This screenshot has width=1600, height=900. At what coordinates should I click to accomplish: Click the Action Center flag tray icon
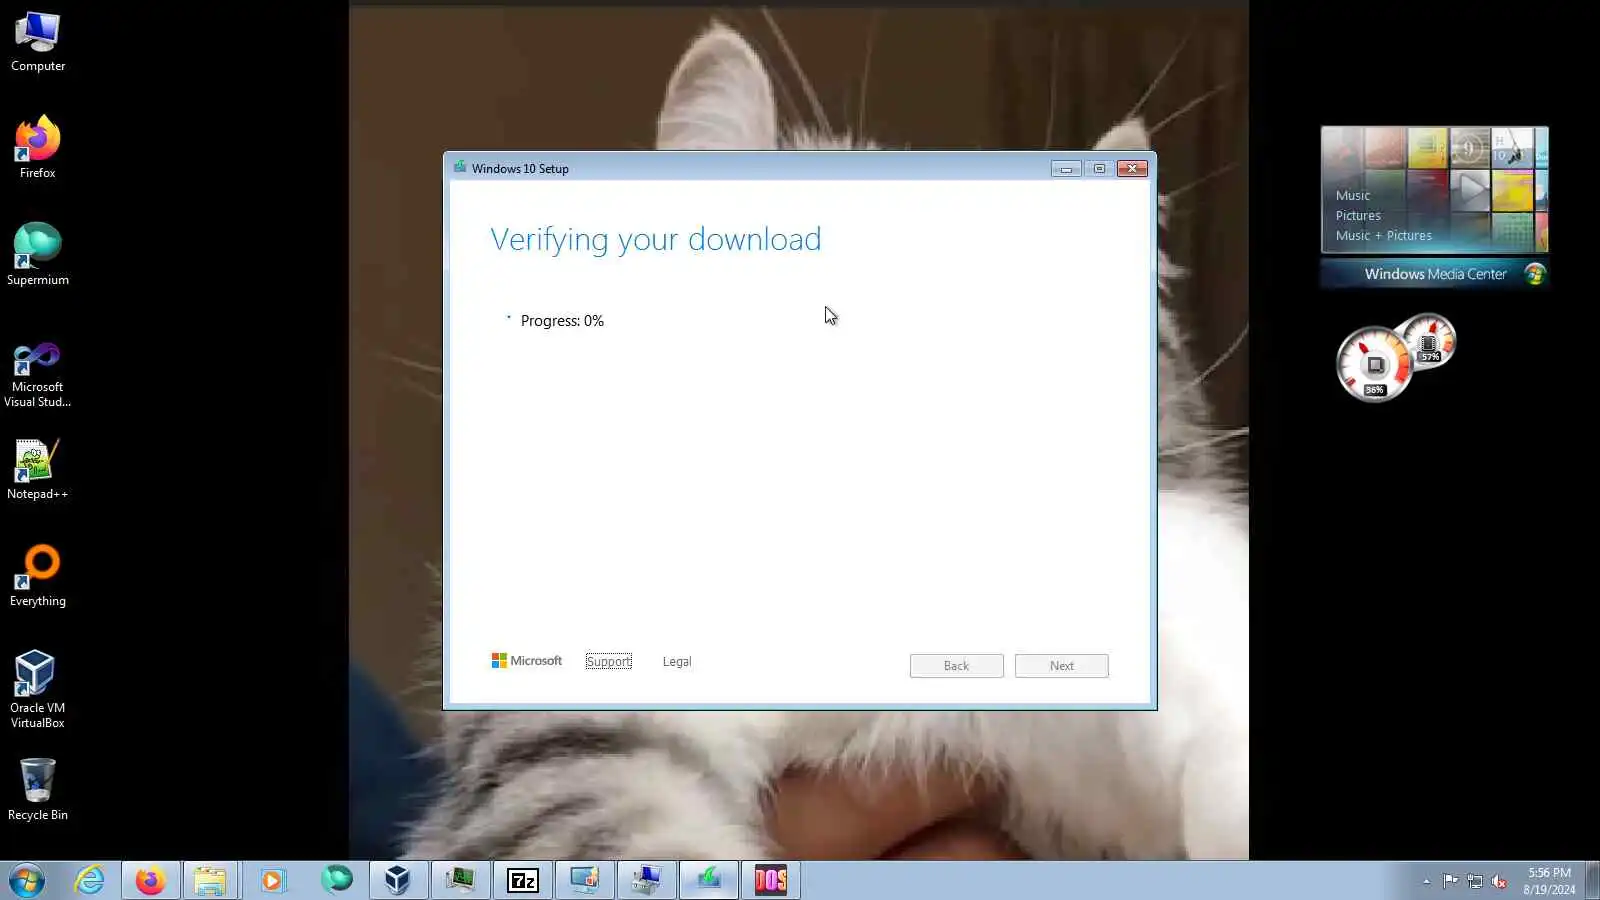[x=1450, y=881]
